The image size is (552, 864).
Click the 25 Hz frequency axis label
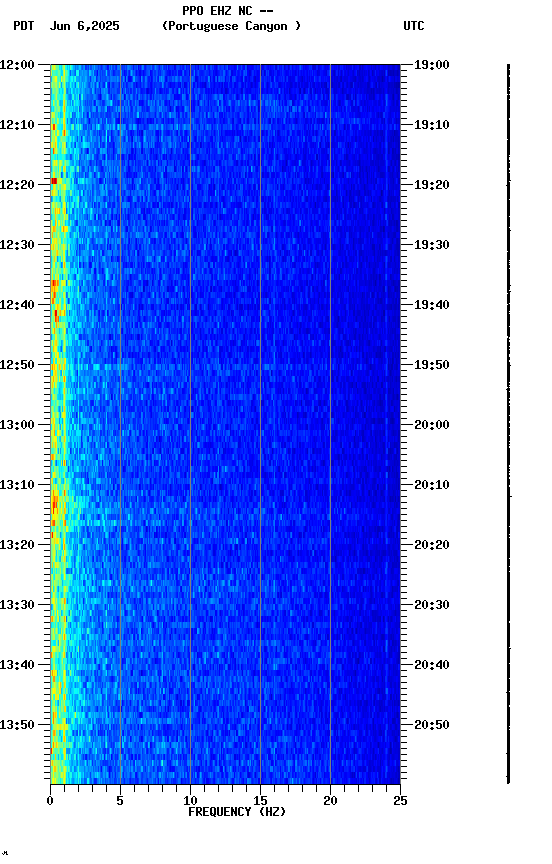[x=400, y=801]
